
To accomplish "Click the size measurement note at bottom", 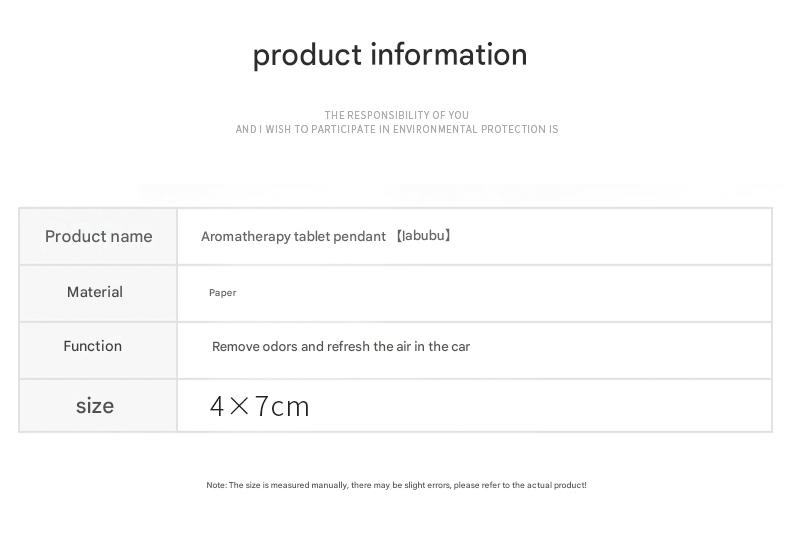I will [396, 485].
